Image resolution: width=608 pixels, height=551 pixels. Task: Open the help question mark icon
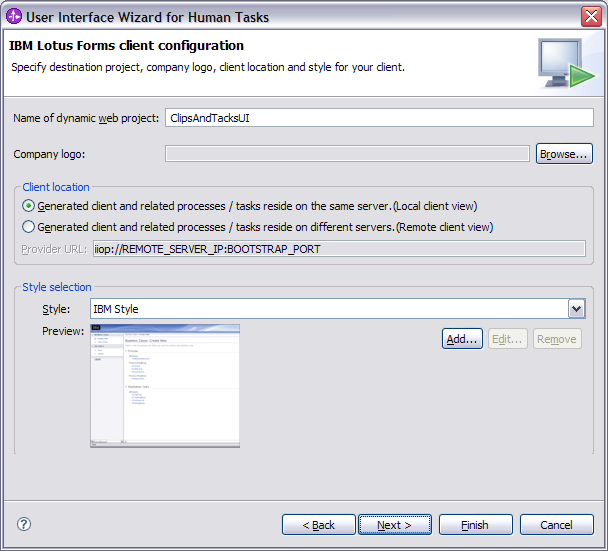tap(24, 524)
